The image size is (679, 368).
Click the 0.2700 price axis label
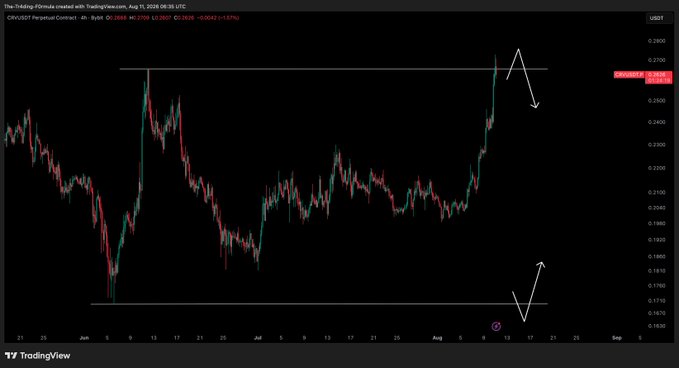[x=656, y=60]
